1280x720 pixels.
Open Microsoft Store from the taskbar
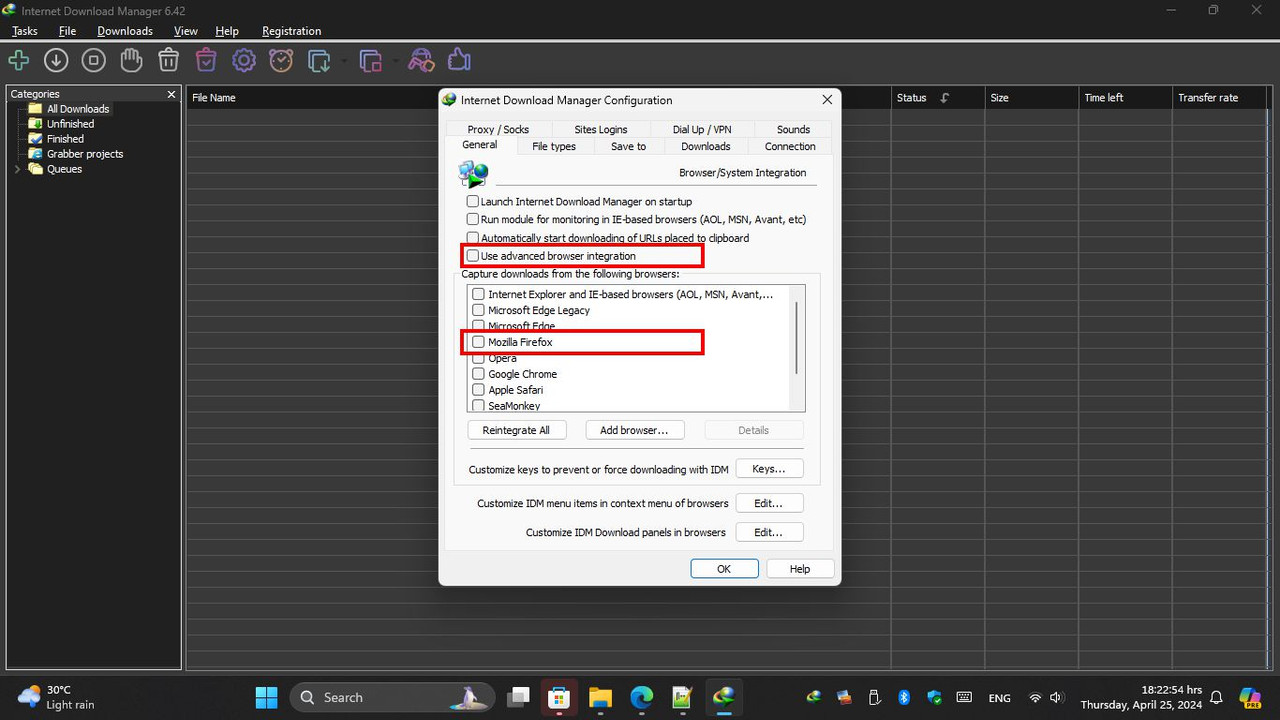pos(559,697)
